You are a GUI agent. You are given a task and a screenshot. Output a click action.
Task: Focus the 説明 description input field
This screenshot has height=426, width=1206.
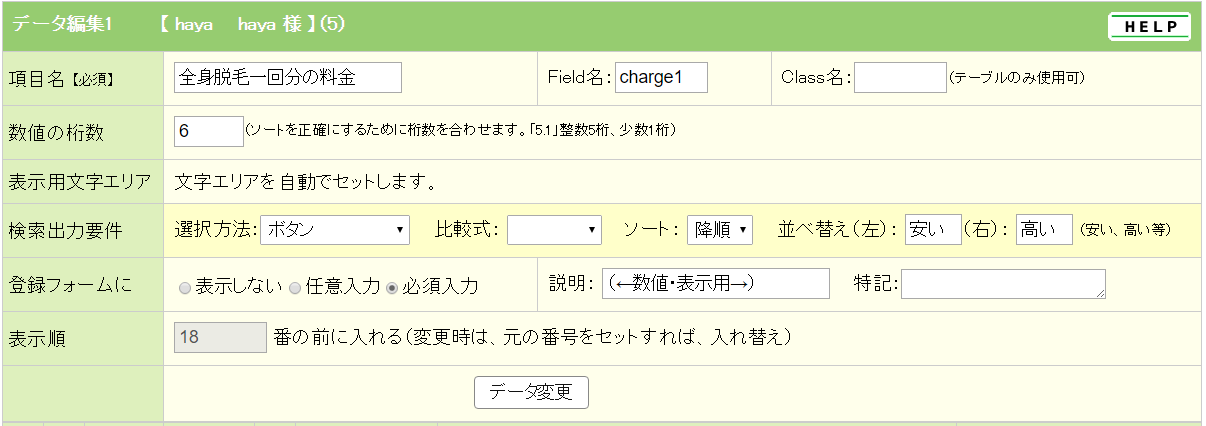[714, 284]
